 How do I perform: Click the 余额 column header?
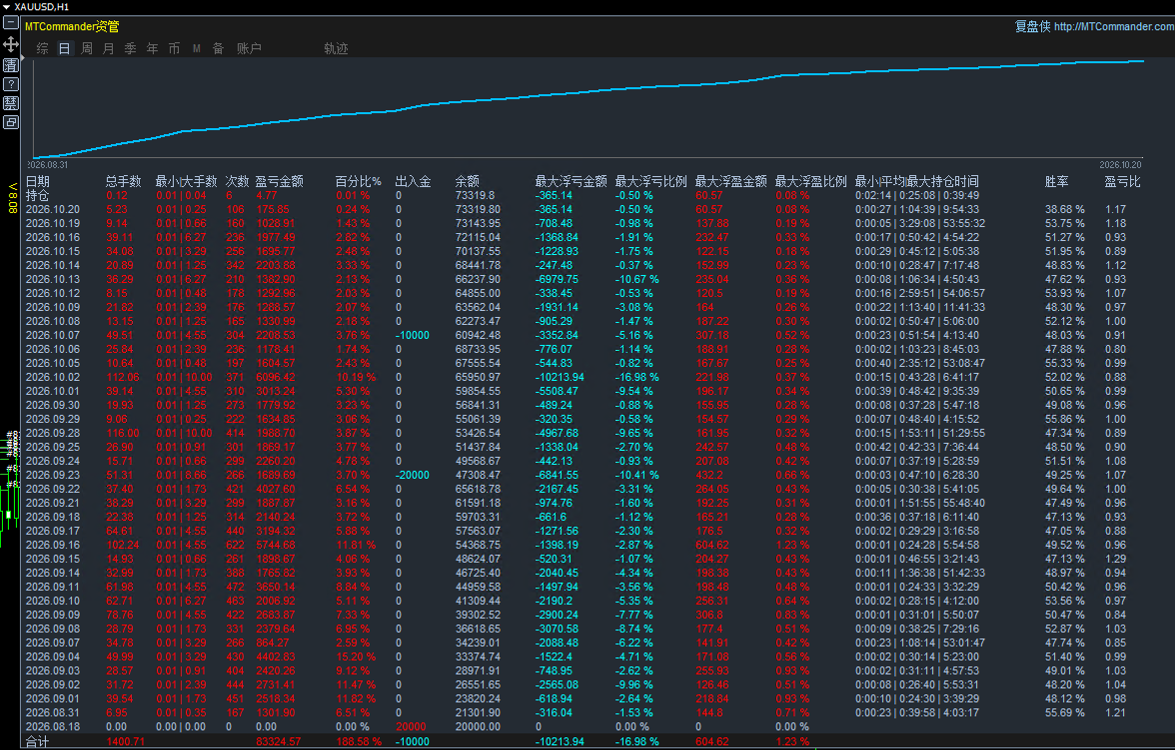coord(467,181)
